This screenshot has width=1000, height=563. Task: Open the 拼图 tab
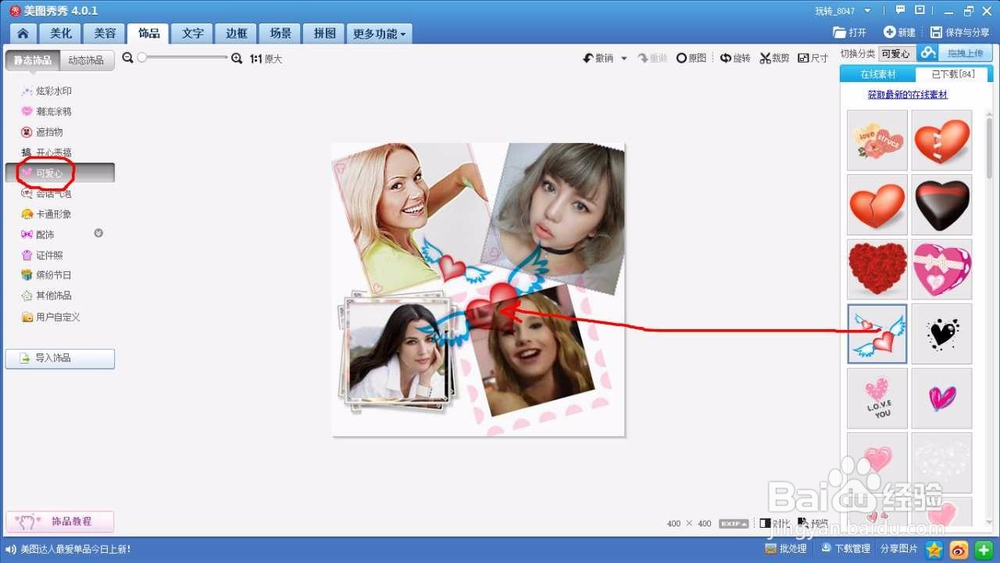pyautogui.click(x=324, y=33)
